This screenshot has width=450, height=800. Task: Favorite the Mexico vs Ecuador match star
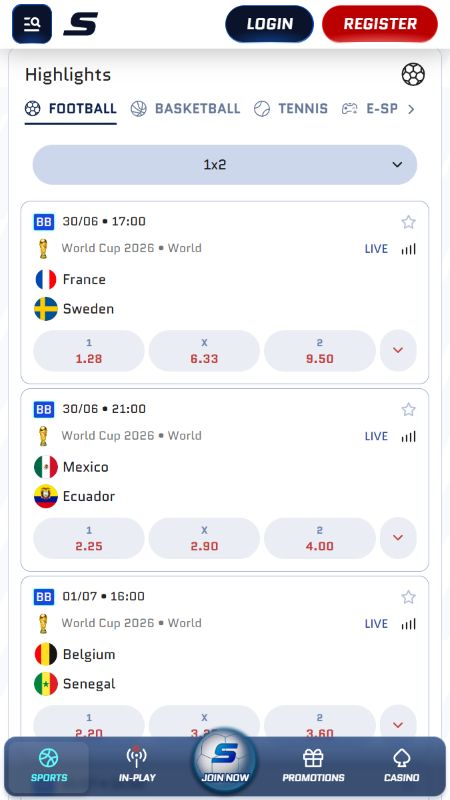[408, 410]
